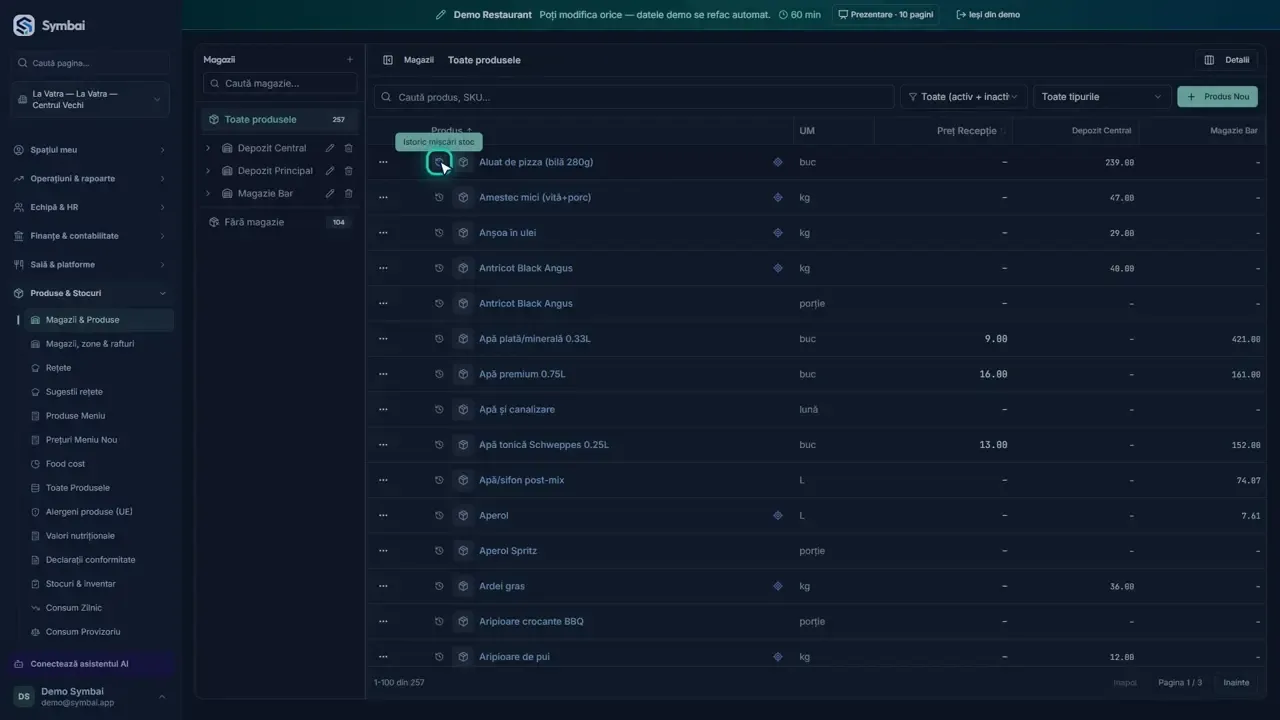Open the La Vatra location selector

click(92, 100)
